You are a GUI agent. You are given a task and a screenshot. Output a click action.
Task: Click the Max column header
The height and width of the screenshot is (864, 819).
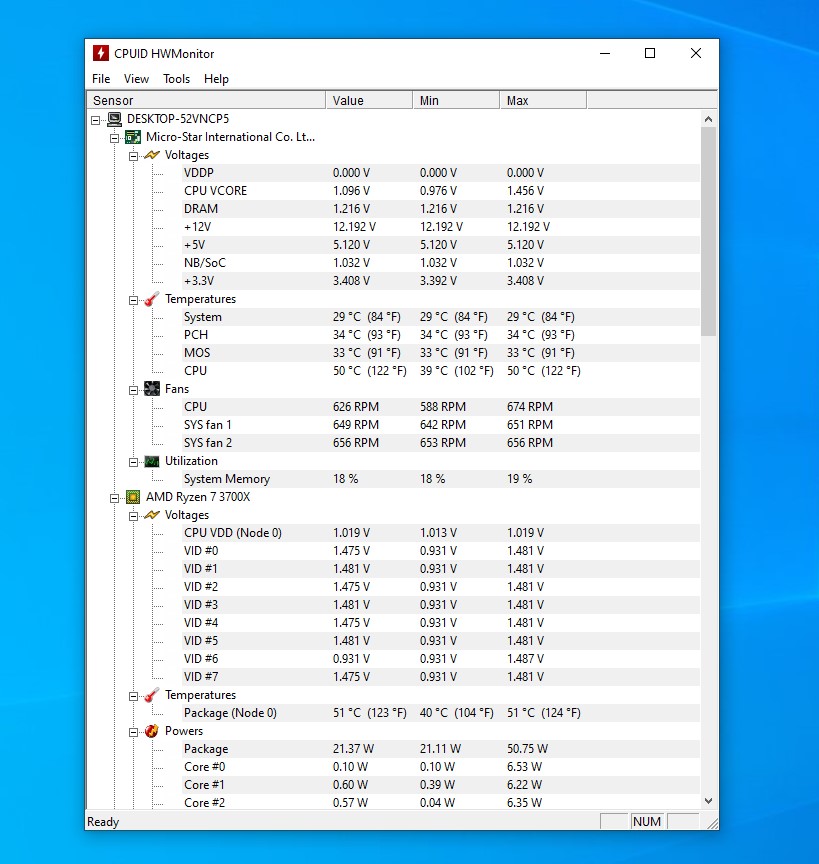[543, 100]
